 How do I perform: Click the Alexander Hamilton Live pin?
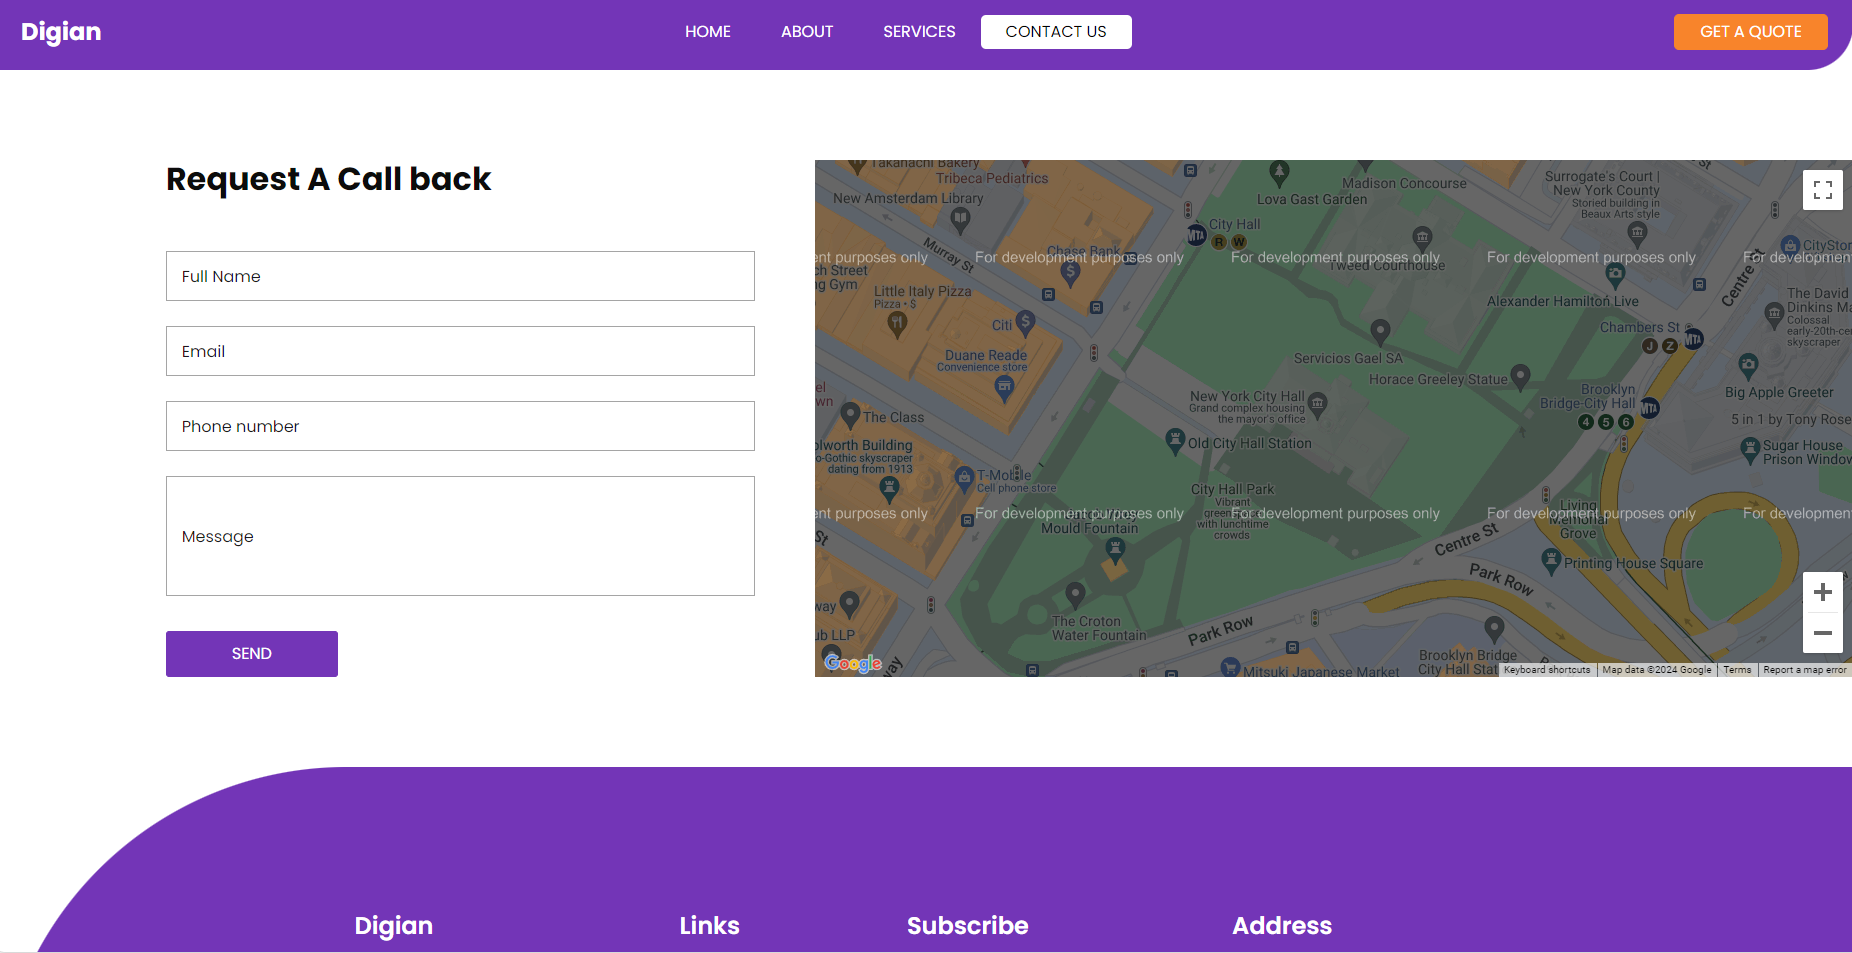pyautogui.click(x=1615, y=275)
